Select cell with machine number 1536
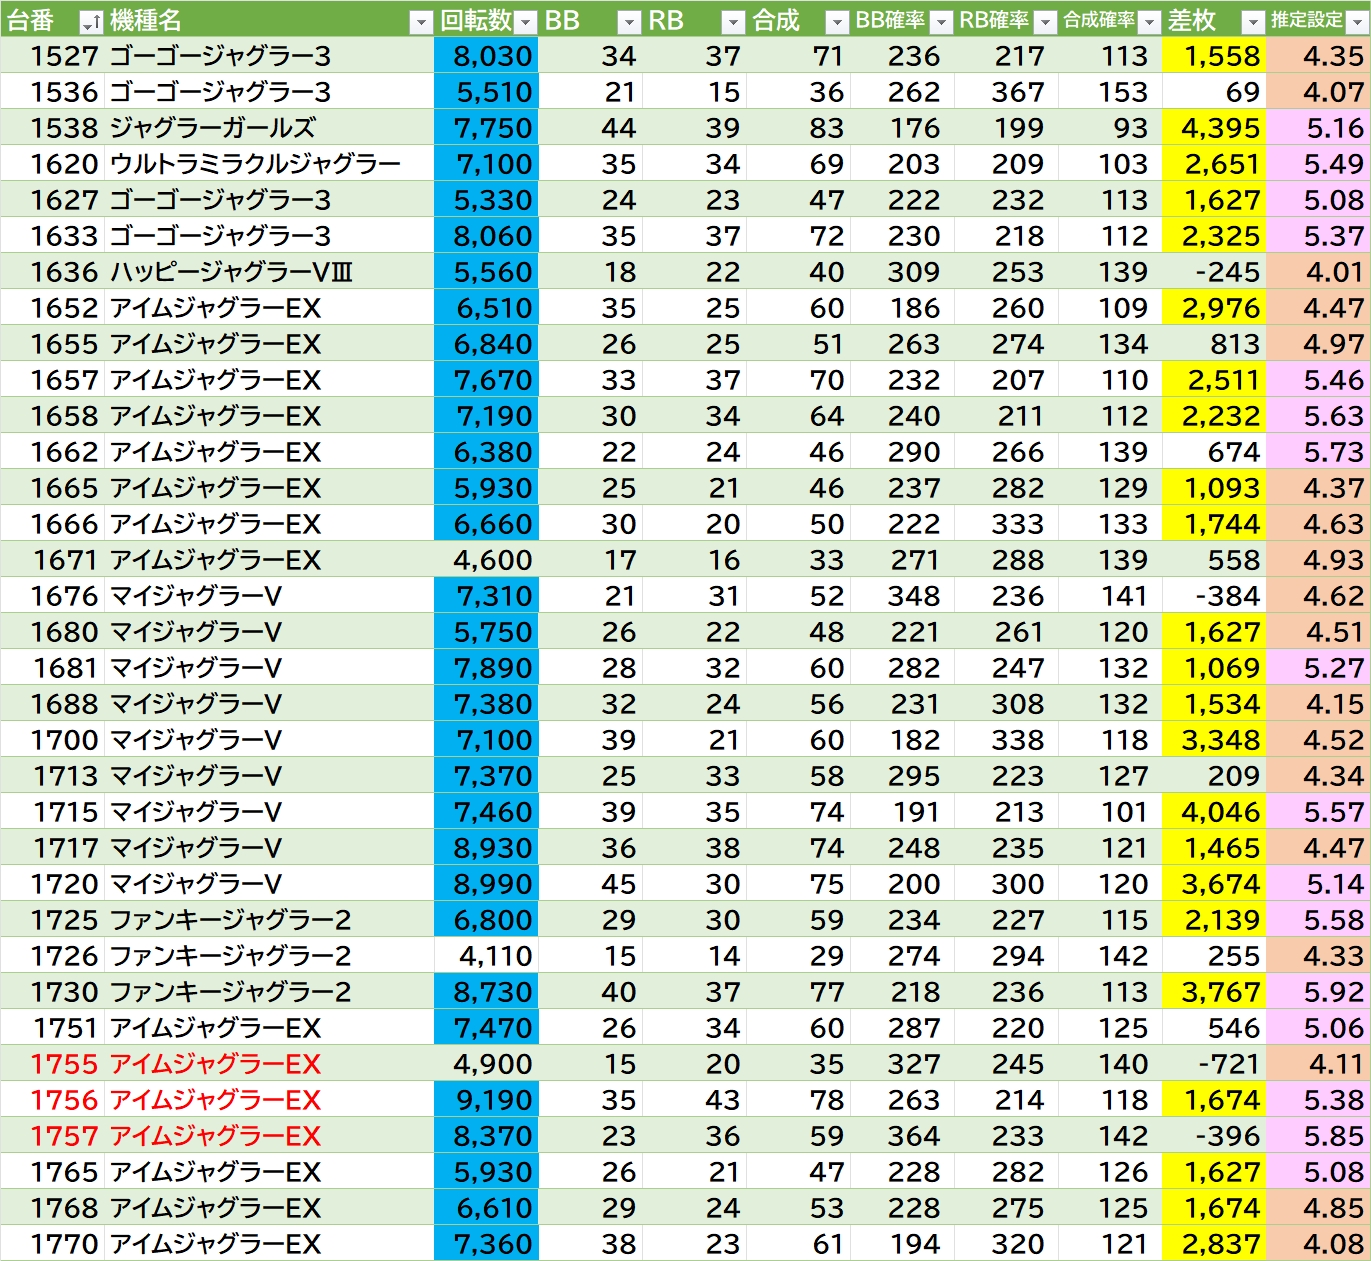This screenshot has height=1261, width=1371. [52, 92]
